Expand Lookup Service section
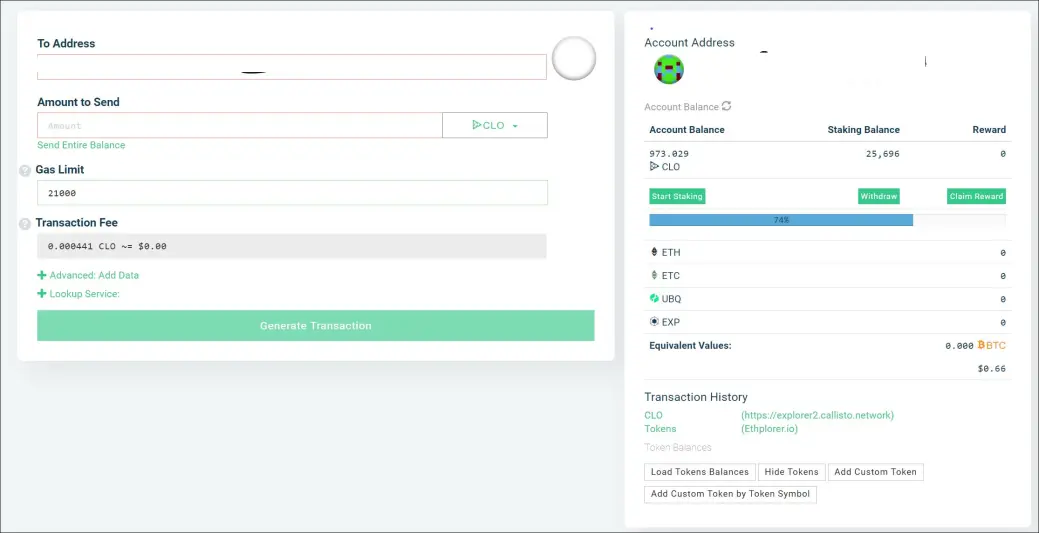Viewport: 1039px width, 533px height. coord(84,294)
